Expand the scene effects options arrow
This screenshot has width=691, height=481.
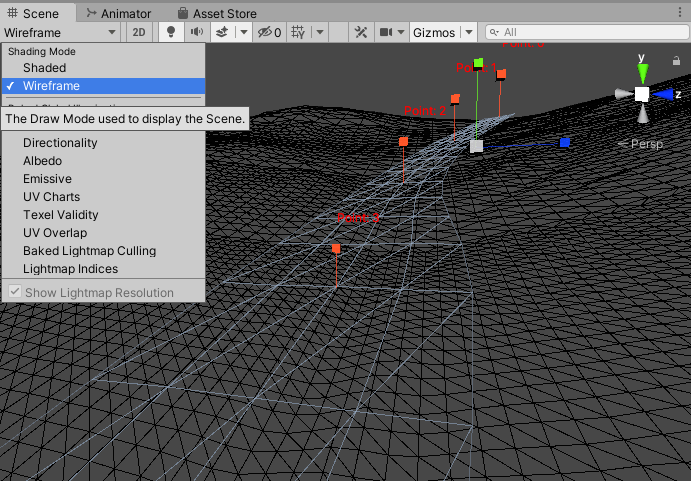pyautogui.click(x=244, y=32)
